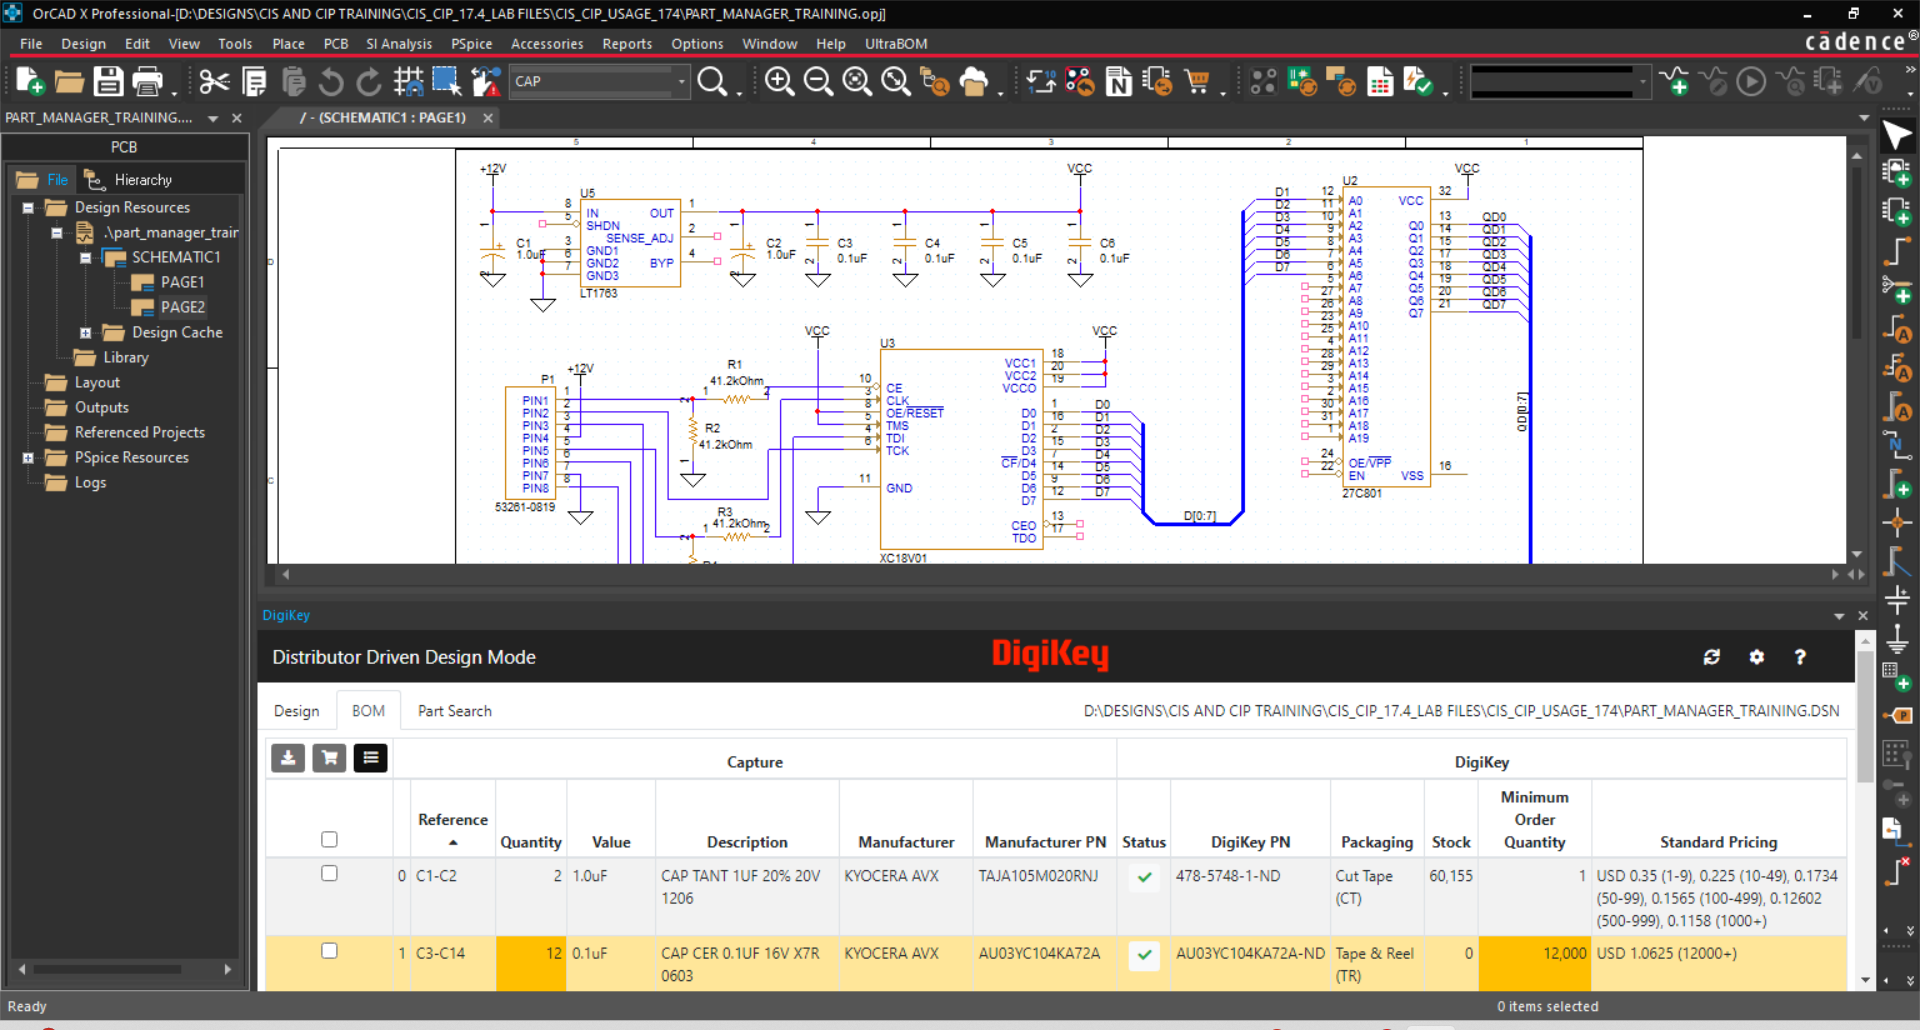Close the SCHEMATIC1 : PAGE1 tab
The height and width of the screenshot is (1030, 1920).
click(x=488, y=118)
